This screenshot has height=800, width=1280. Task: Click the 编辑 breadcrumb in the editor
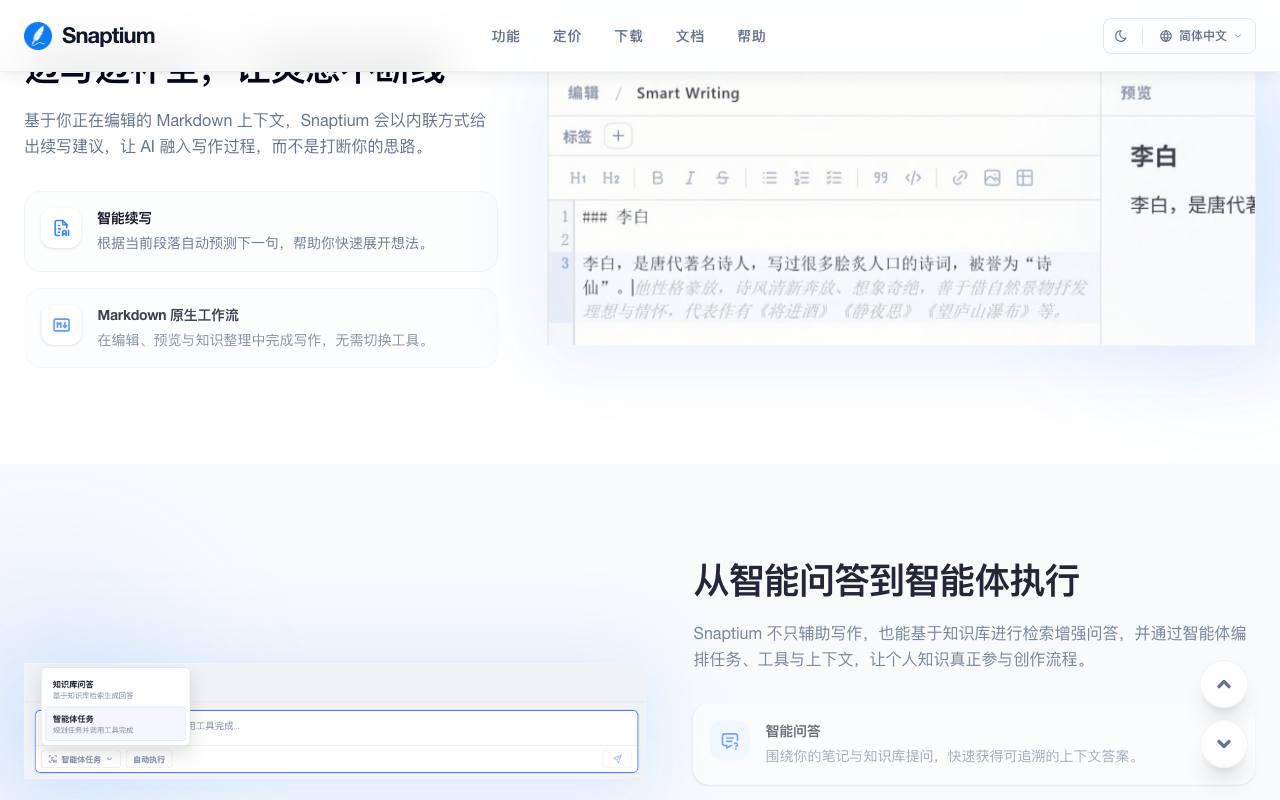(584, 93)
